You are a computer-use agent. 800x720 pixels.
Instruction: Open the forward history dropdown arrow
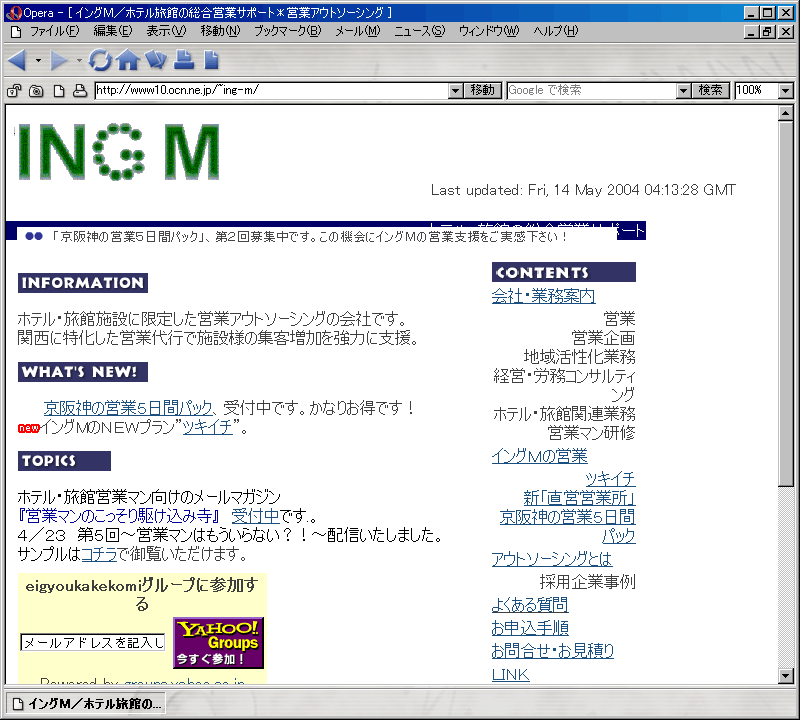[79, 60]
